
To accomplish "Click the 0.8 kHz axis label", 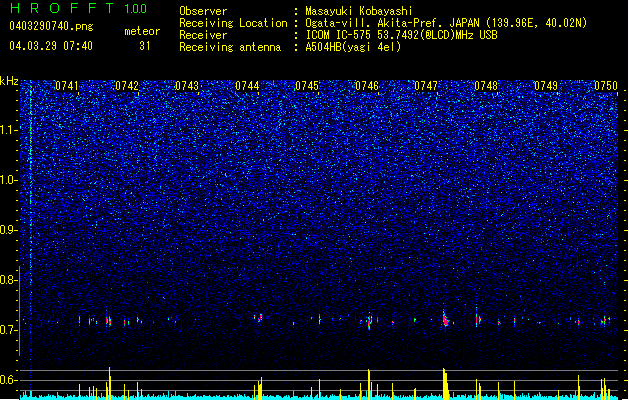I will pos(8,280).
